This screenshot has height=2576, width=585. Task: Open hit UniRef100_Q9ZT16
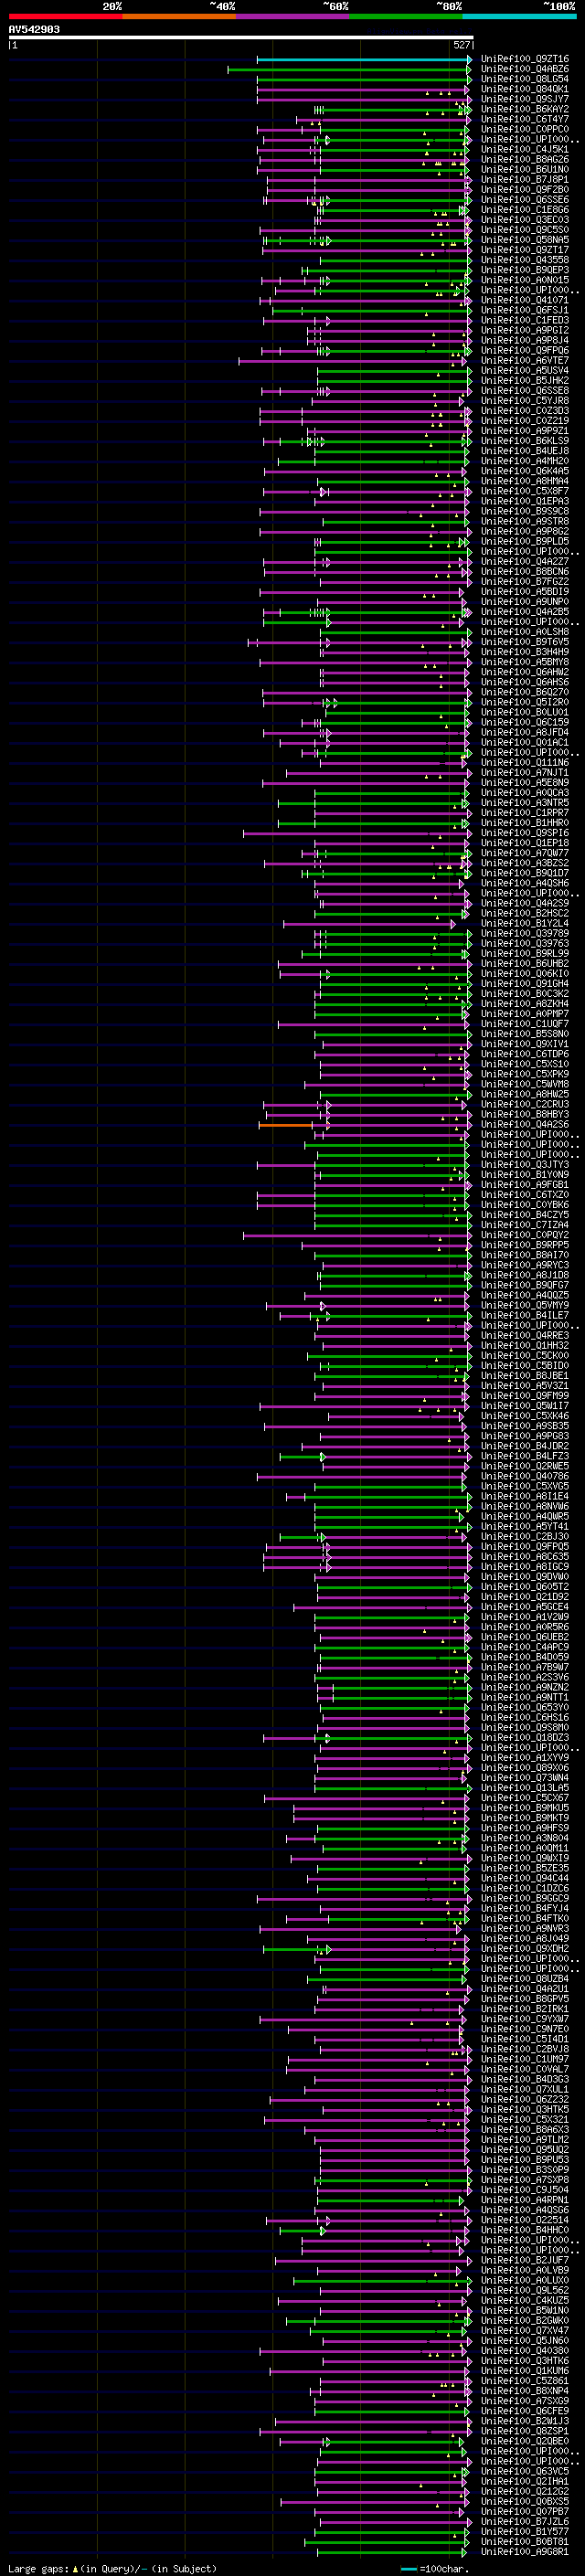525,59
